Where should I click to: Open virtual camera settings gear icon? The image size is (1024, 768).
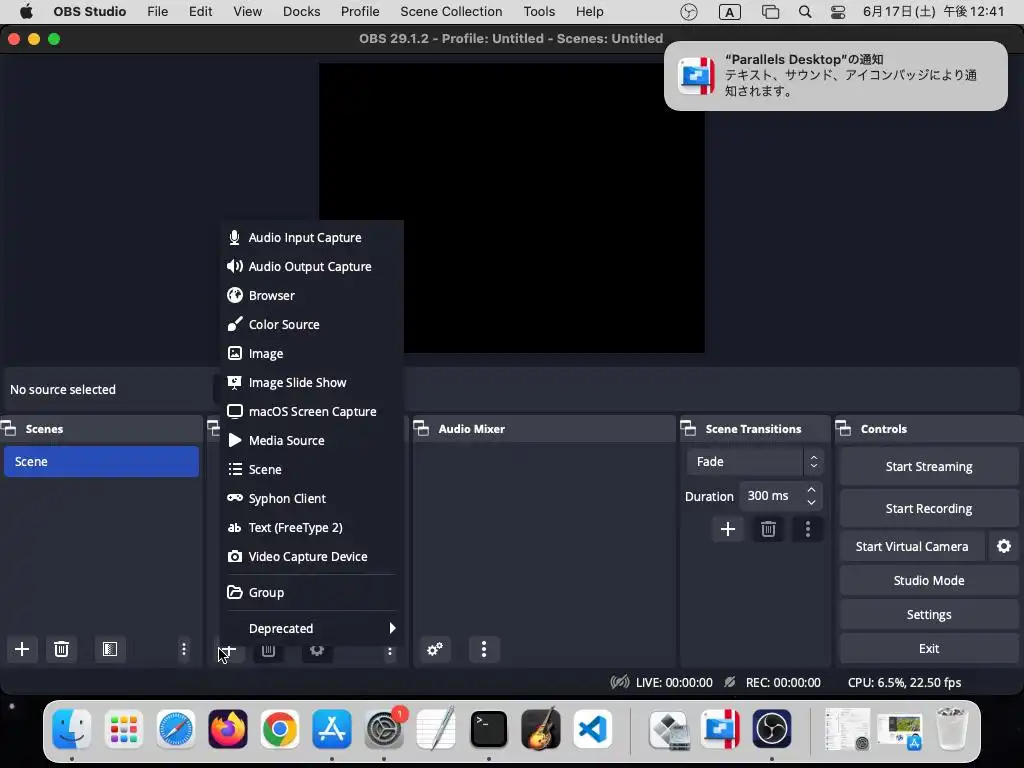pyautogui.click(x=1004, y=546)
